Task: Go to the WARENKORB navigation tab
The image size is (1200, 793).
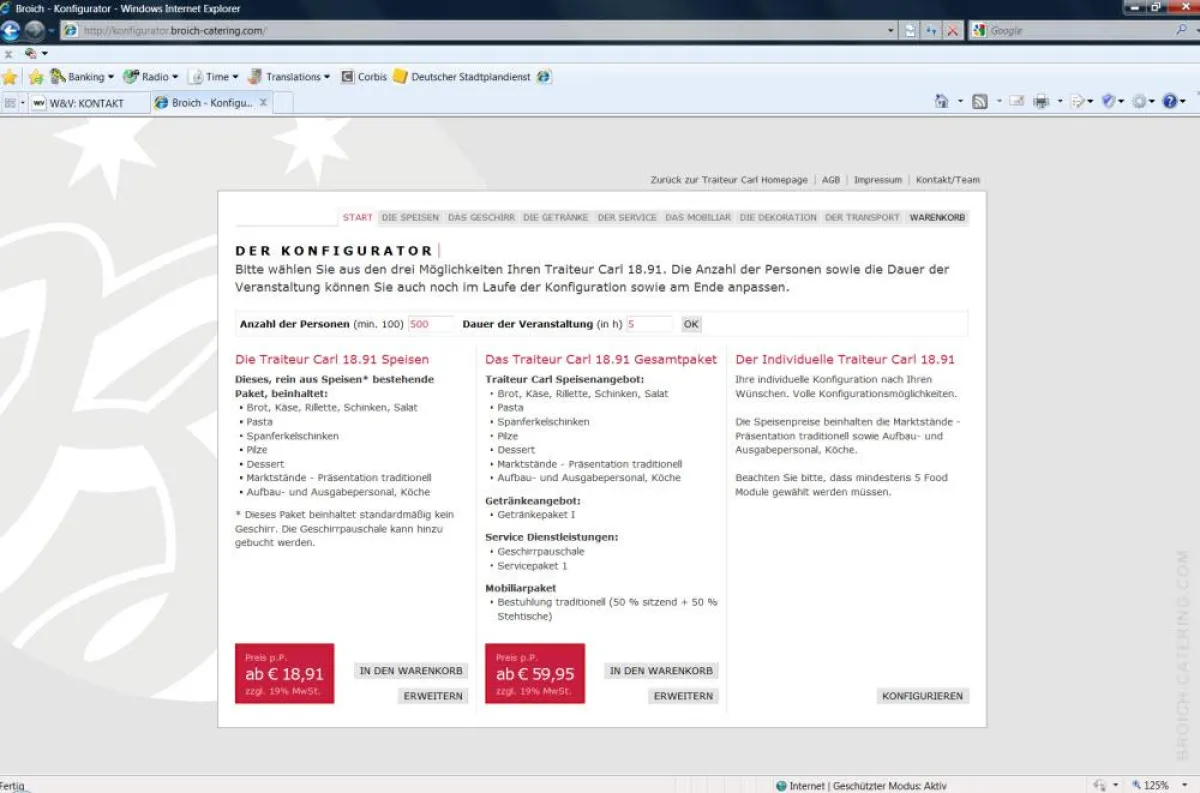Action: click(937, 218)
